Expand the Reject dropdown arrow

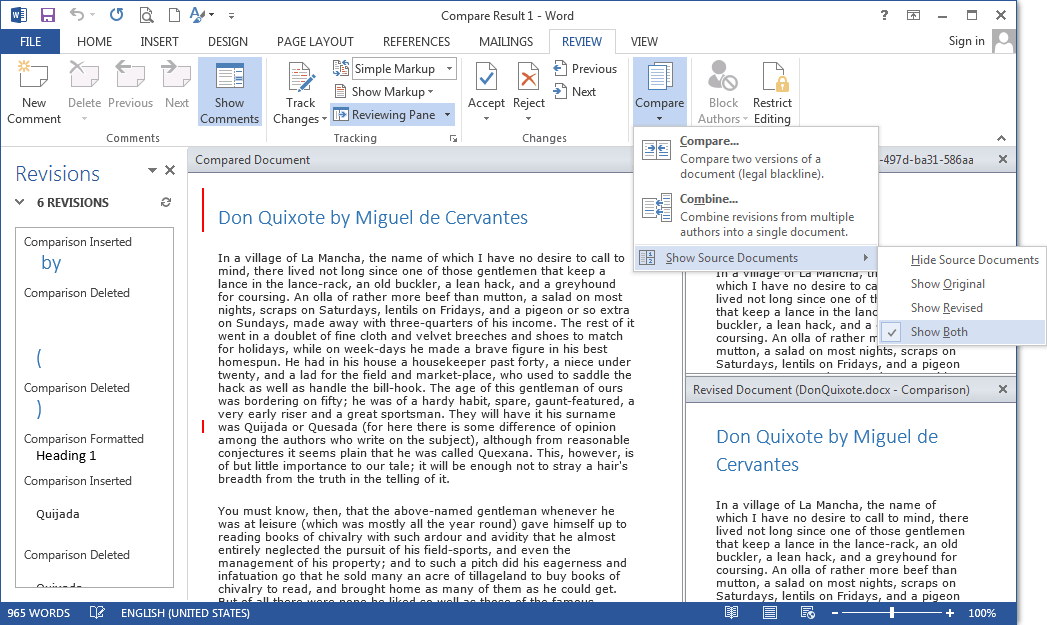[528, 119]
